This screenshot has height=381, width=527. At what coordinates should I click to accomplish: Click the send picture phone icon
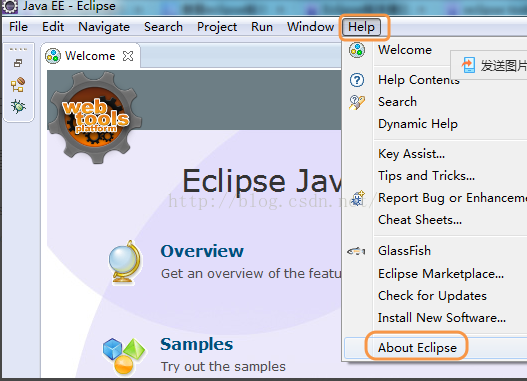coord(468,65)
